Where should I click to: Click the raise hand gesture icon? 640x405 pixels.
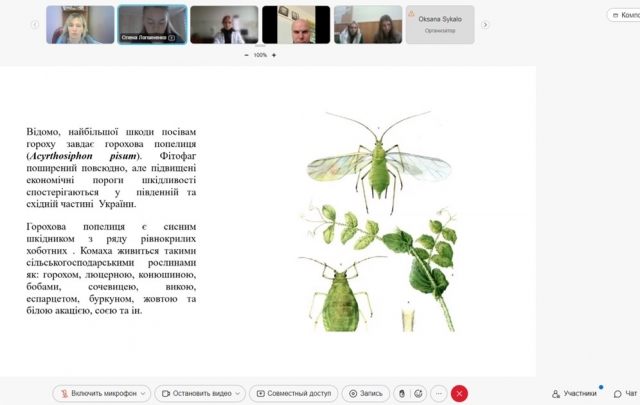click(x=402, y=394)
